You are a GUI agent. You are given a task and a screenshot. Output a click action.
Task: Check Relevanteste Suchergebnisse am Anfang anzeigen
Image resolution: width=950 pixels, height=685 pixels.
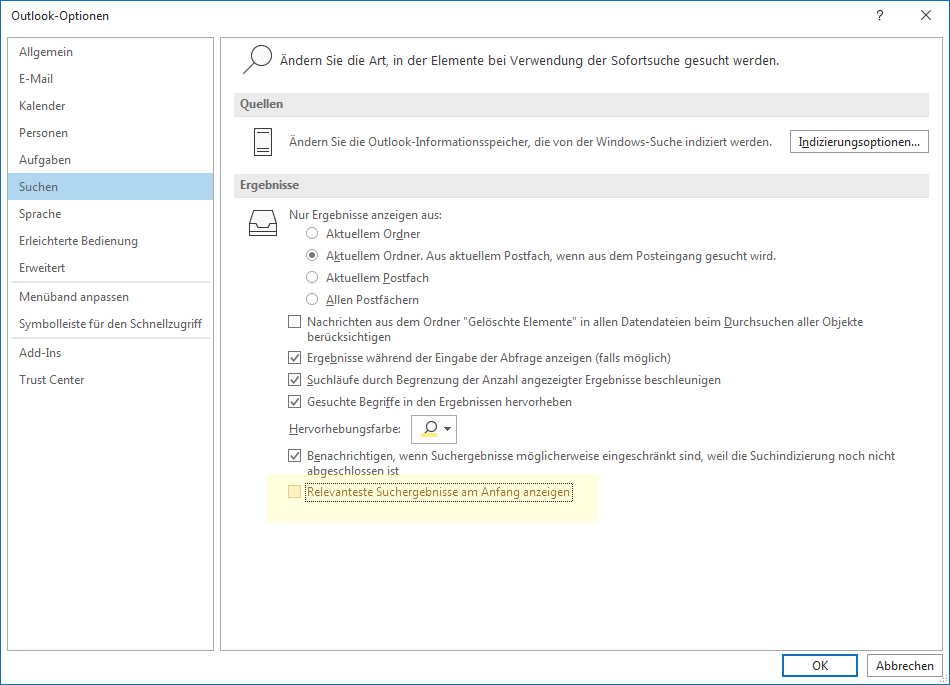click(x=294, y=492)
